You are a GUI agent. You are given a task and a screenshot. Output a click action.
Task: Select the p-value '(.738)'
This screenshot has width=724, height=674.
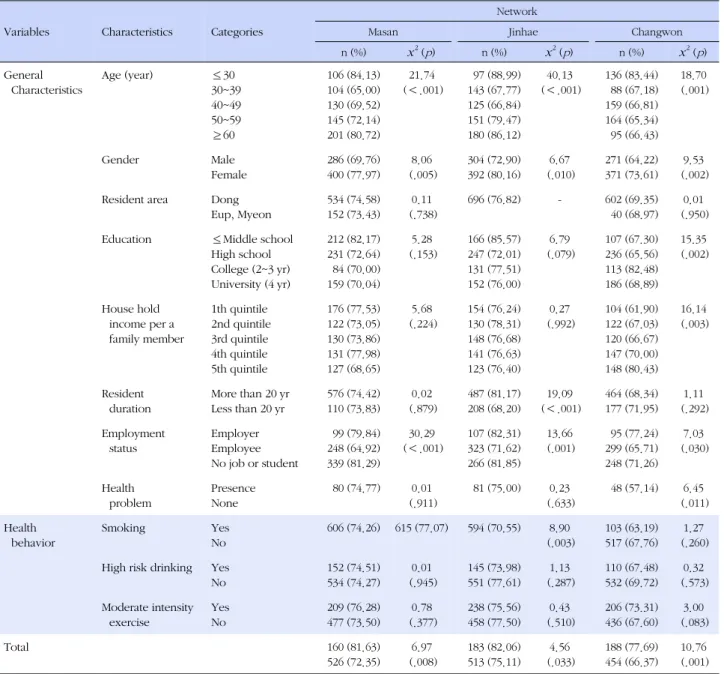click(423, 215)
